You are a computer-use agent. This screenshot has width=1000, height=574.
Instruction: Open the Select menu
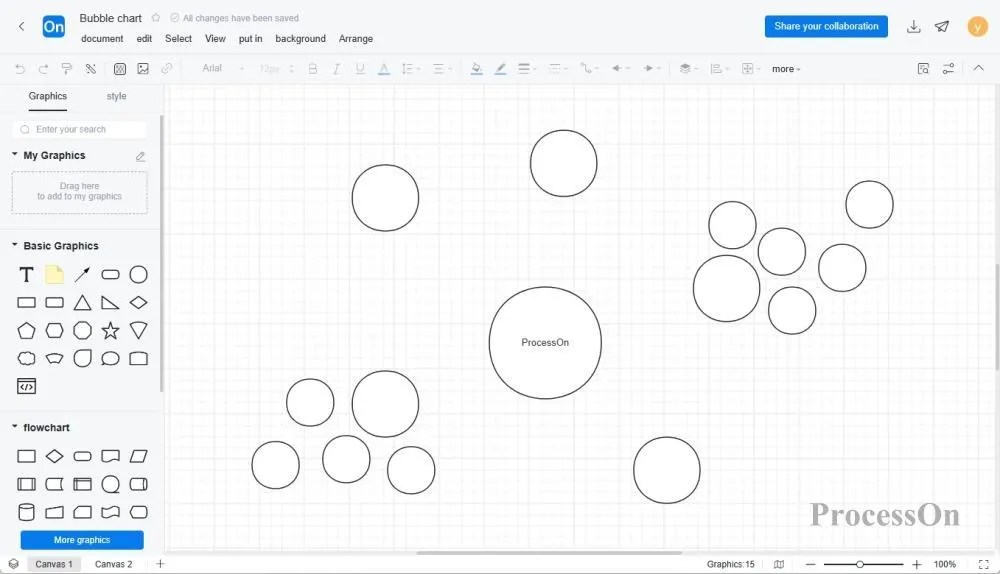coord(178,38)
